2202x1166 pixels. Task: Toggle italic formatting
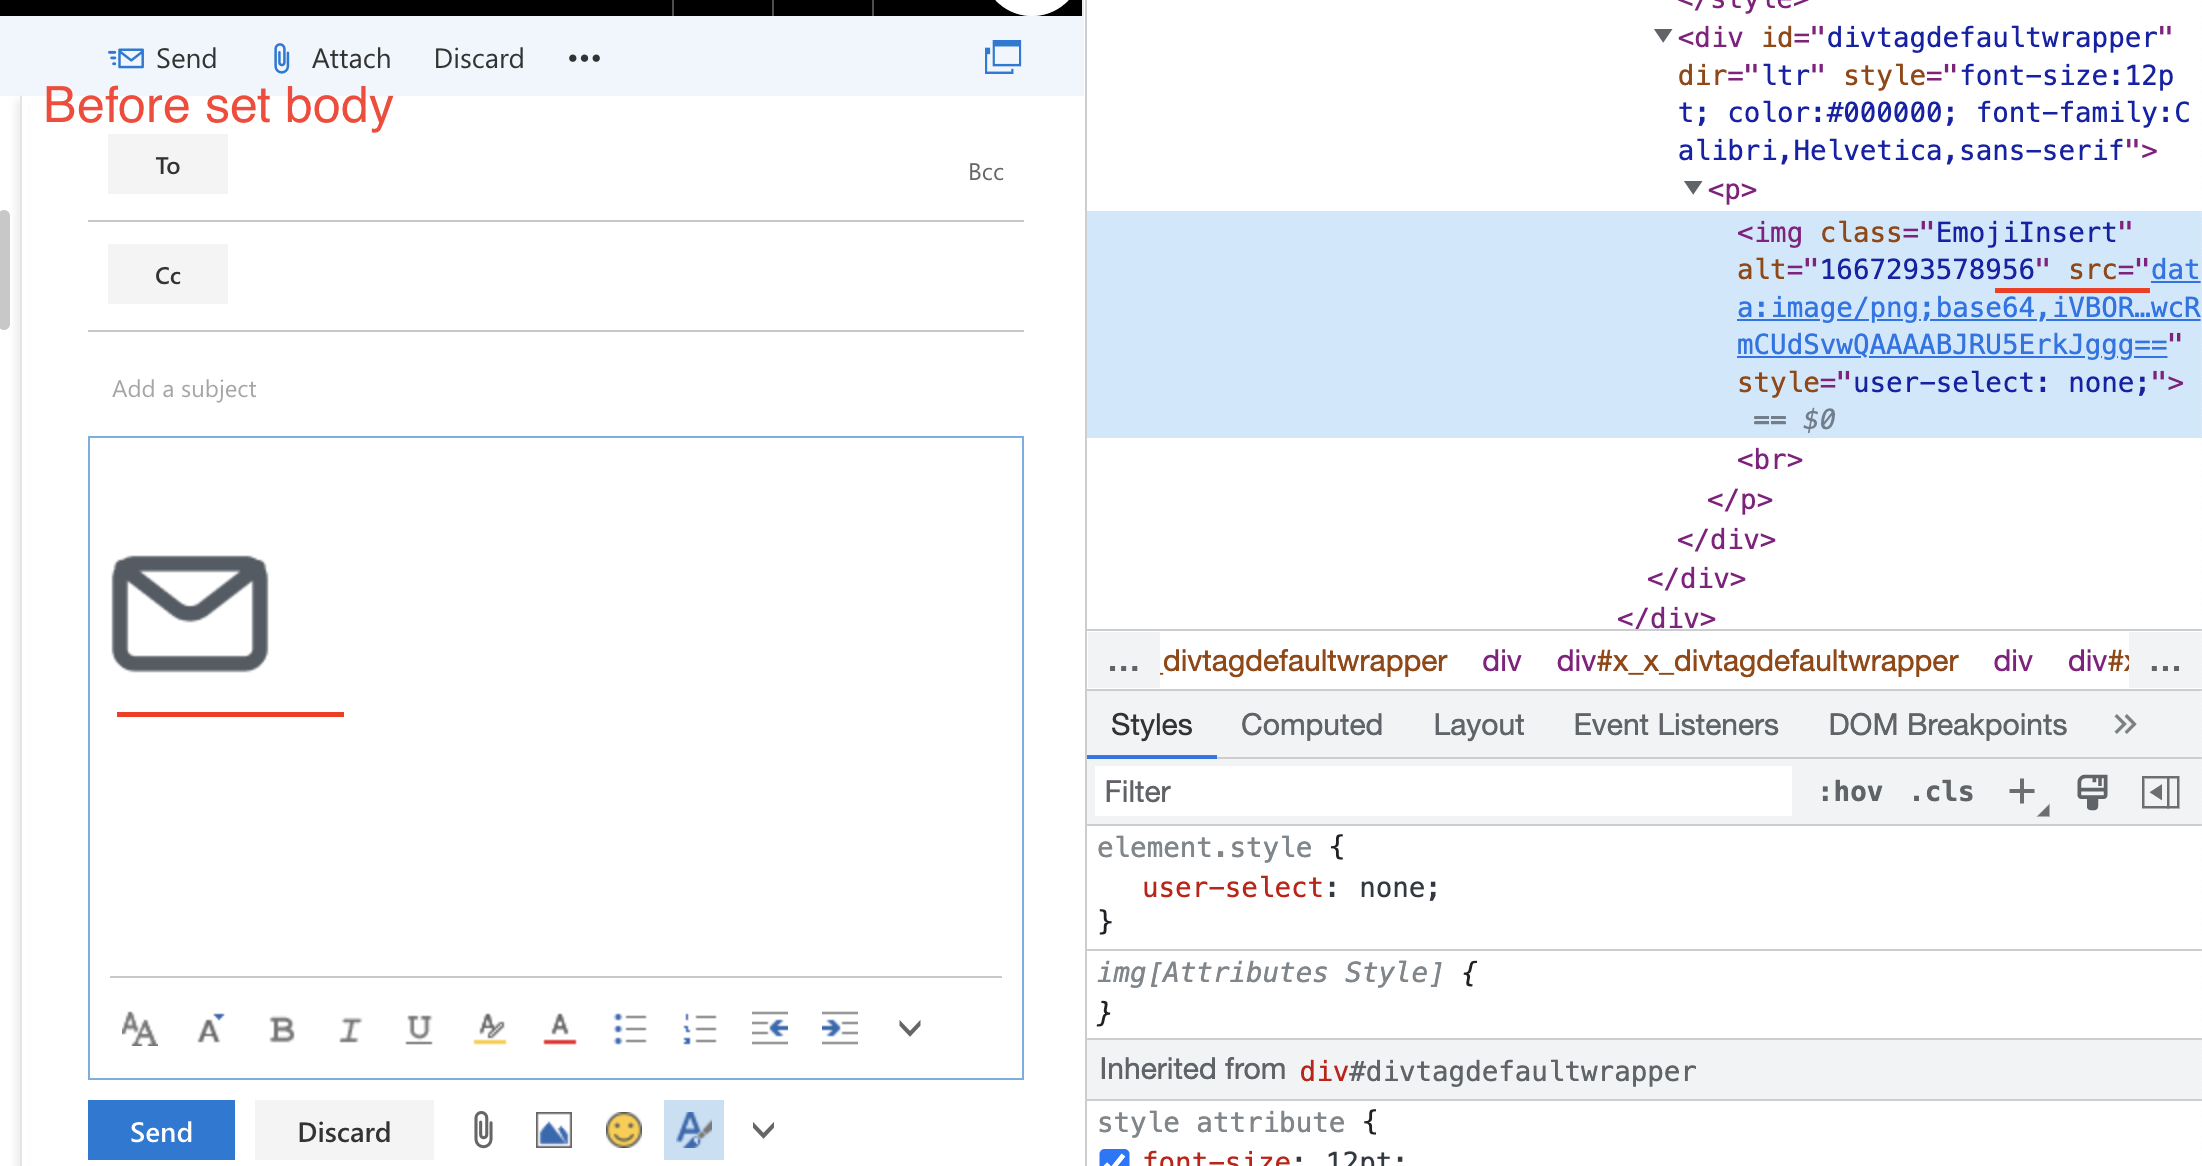tap(349, 1028)
